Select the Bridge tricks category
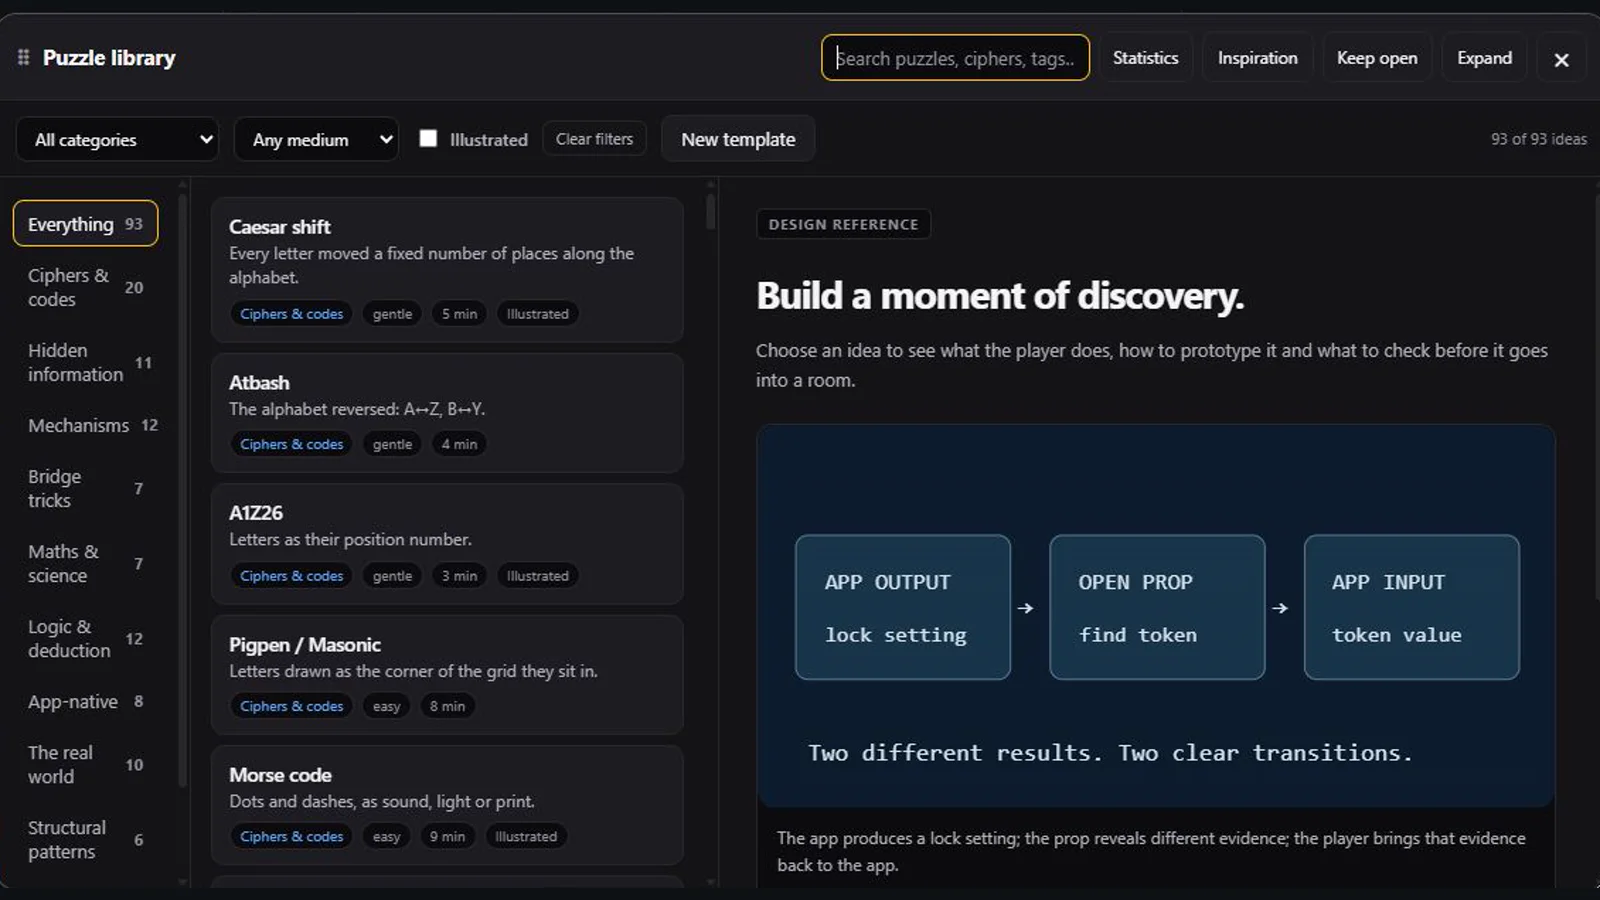 (x=85, y=488)
